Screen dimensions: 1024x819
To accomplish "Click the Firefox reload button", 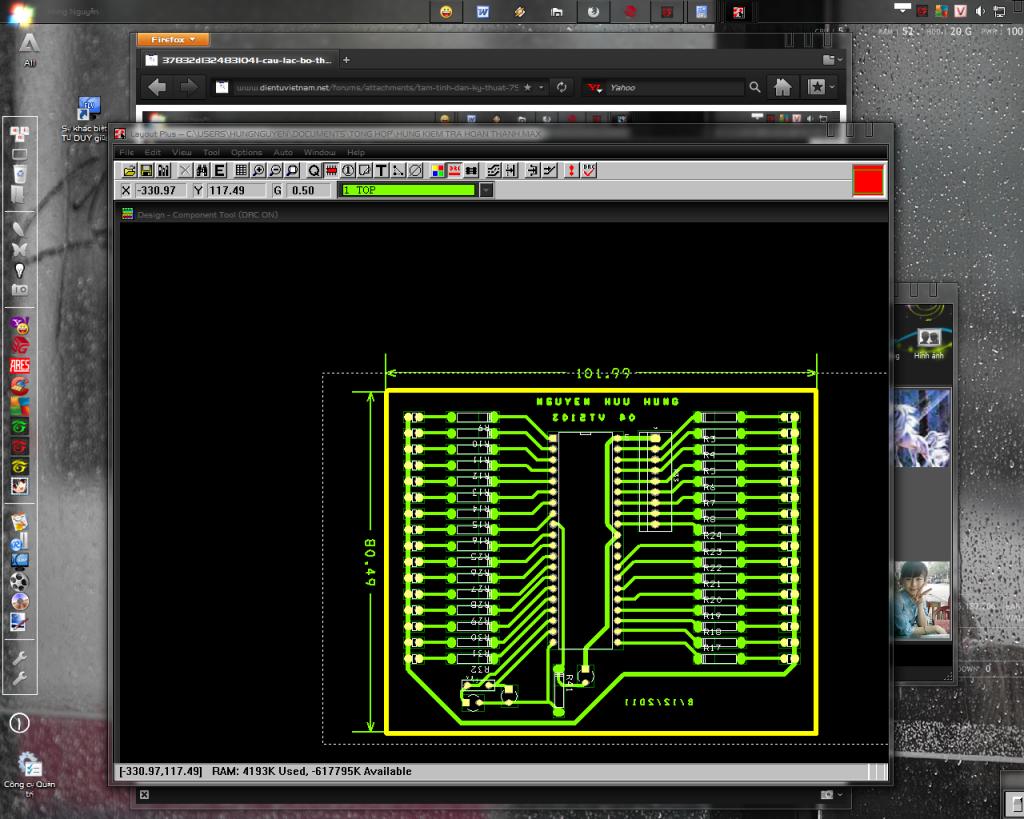I will tap(562, 87).
